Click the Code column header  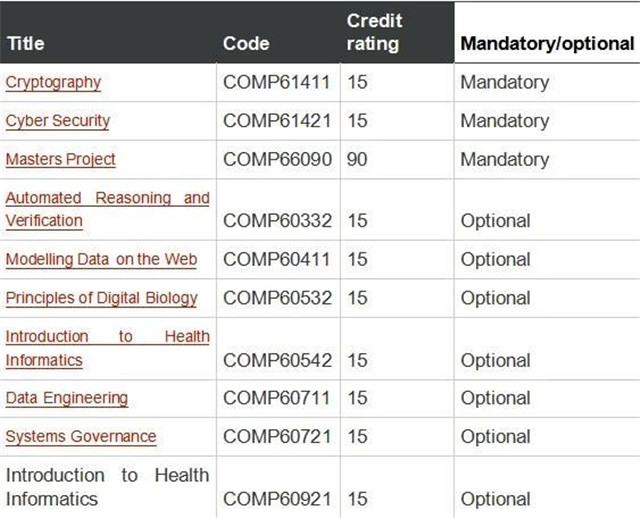(x=246, y=43)
